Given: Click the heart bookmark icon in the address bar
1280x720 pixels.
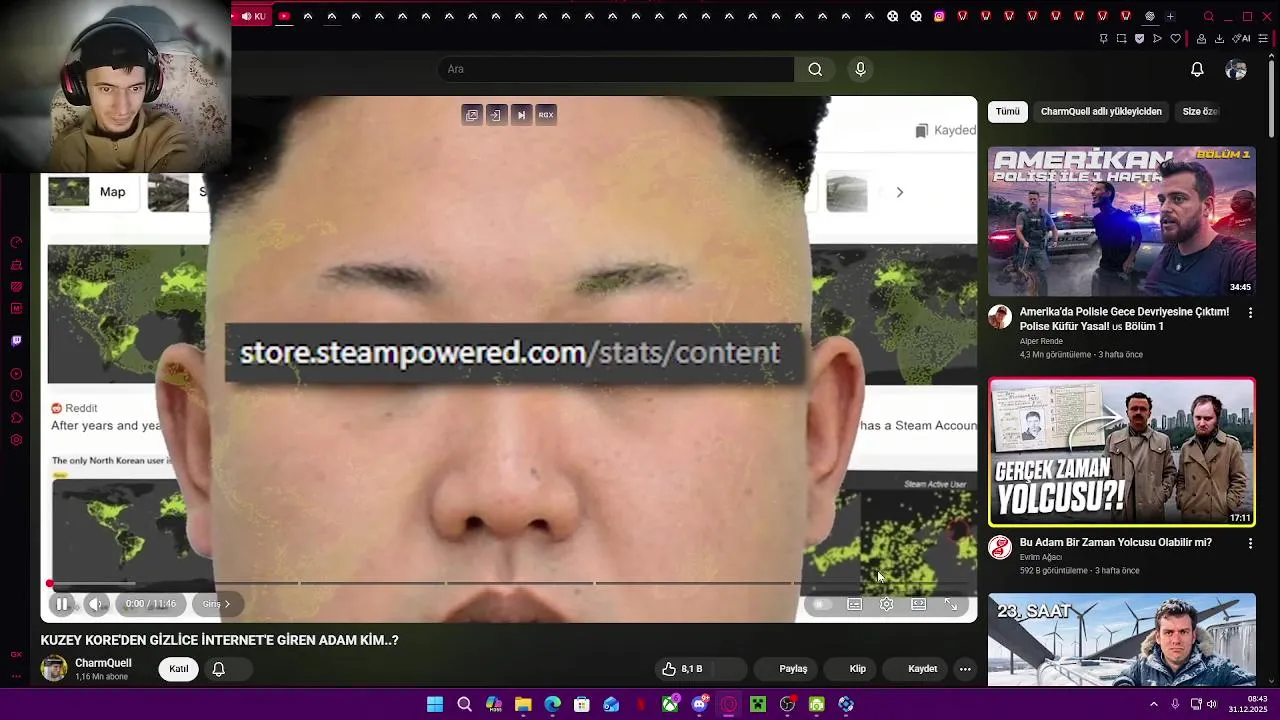Looking at the screenshot, I should pyautogui.click(x=1175, y=39).
